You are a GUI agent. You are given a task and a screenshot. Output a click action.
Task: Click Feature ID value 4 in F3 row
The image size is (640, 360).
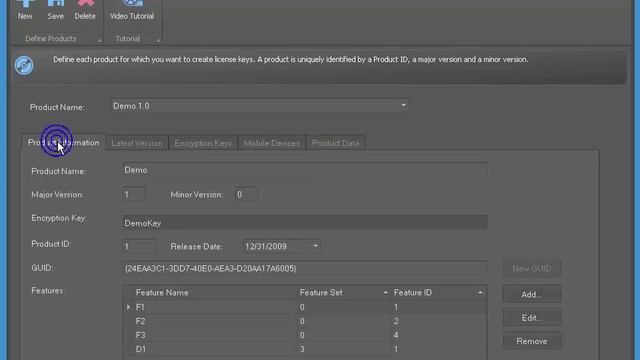tap(396, 335)
